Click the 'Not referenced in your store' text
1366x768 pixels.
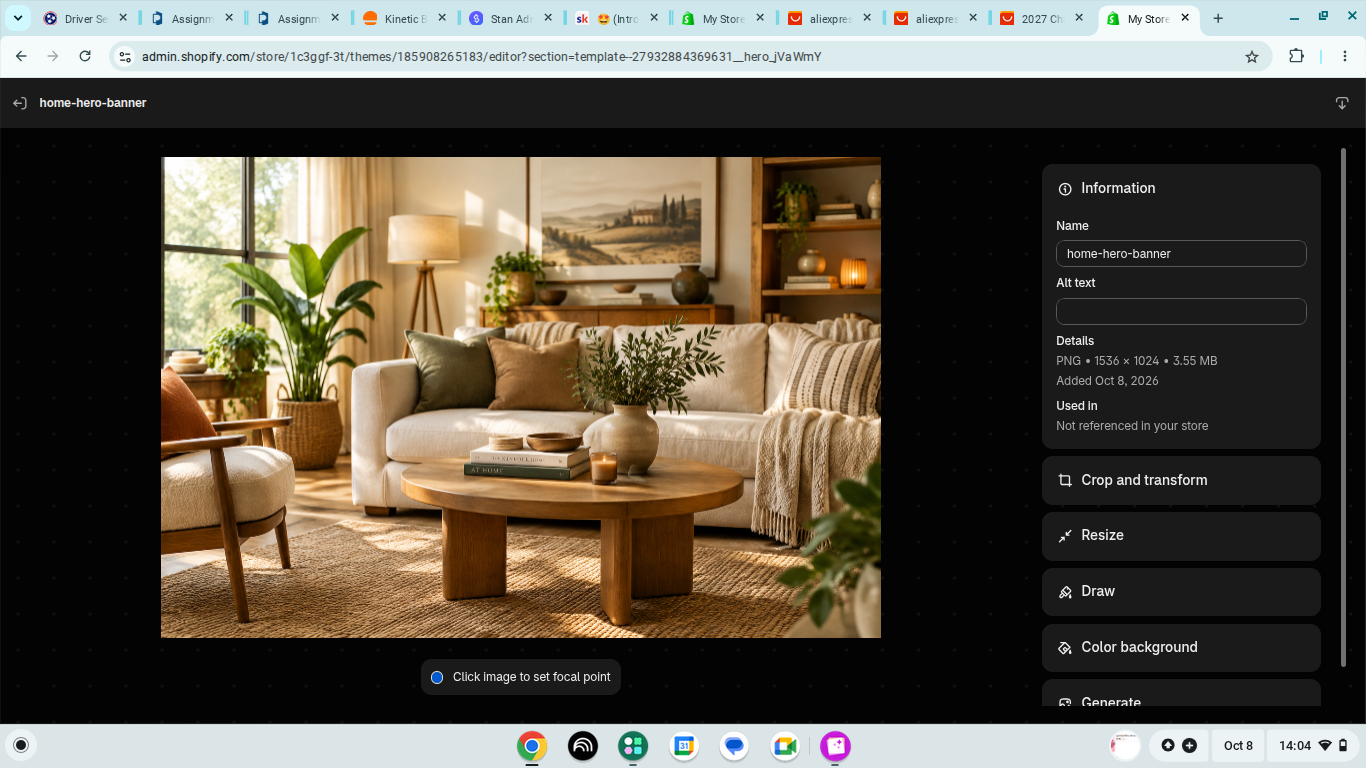[1132, 426]
